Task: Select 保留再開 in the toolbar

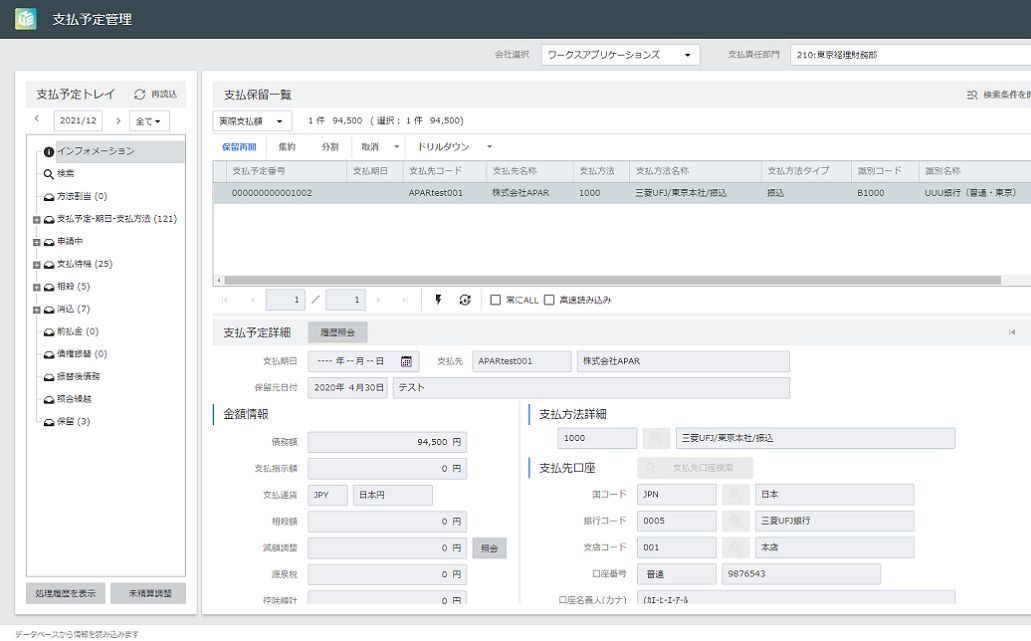Action: (238, 147)
